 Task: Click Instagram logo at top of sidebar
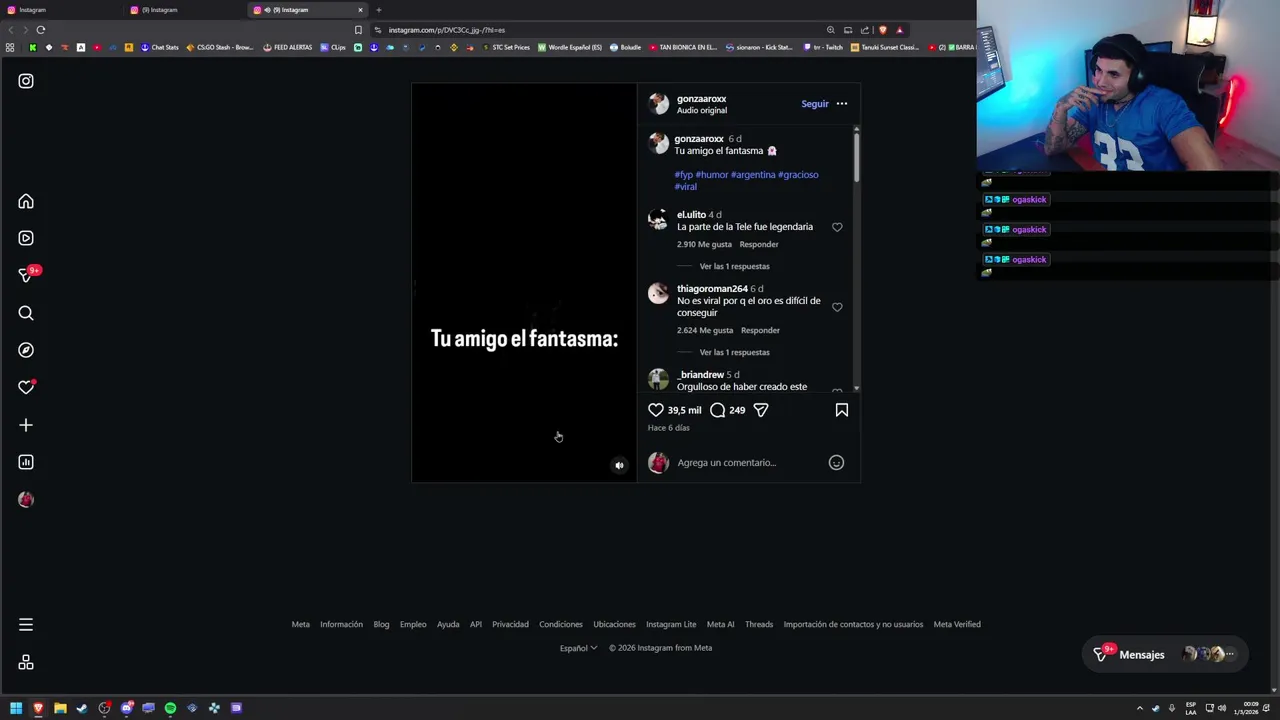pyautogui.click(x=26, y=81)
